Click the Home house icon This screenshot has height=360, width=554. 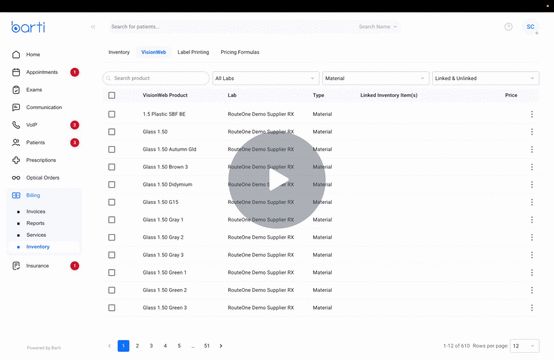click(x=16, y=54)
